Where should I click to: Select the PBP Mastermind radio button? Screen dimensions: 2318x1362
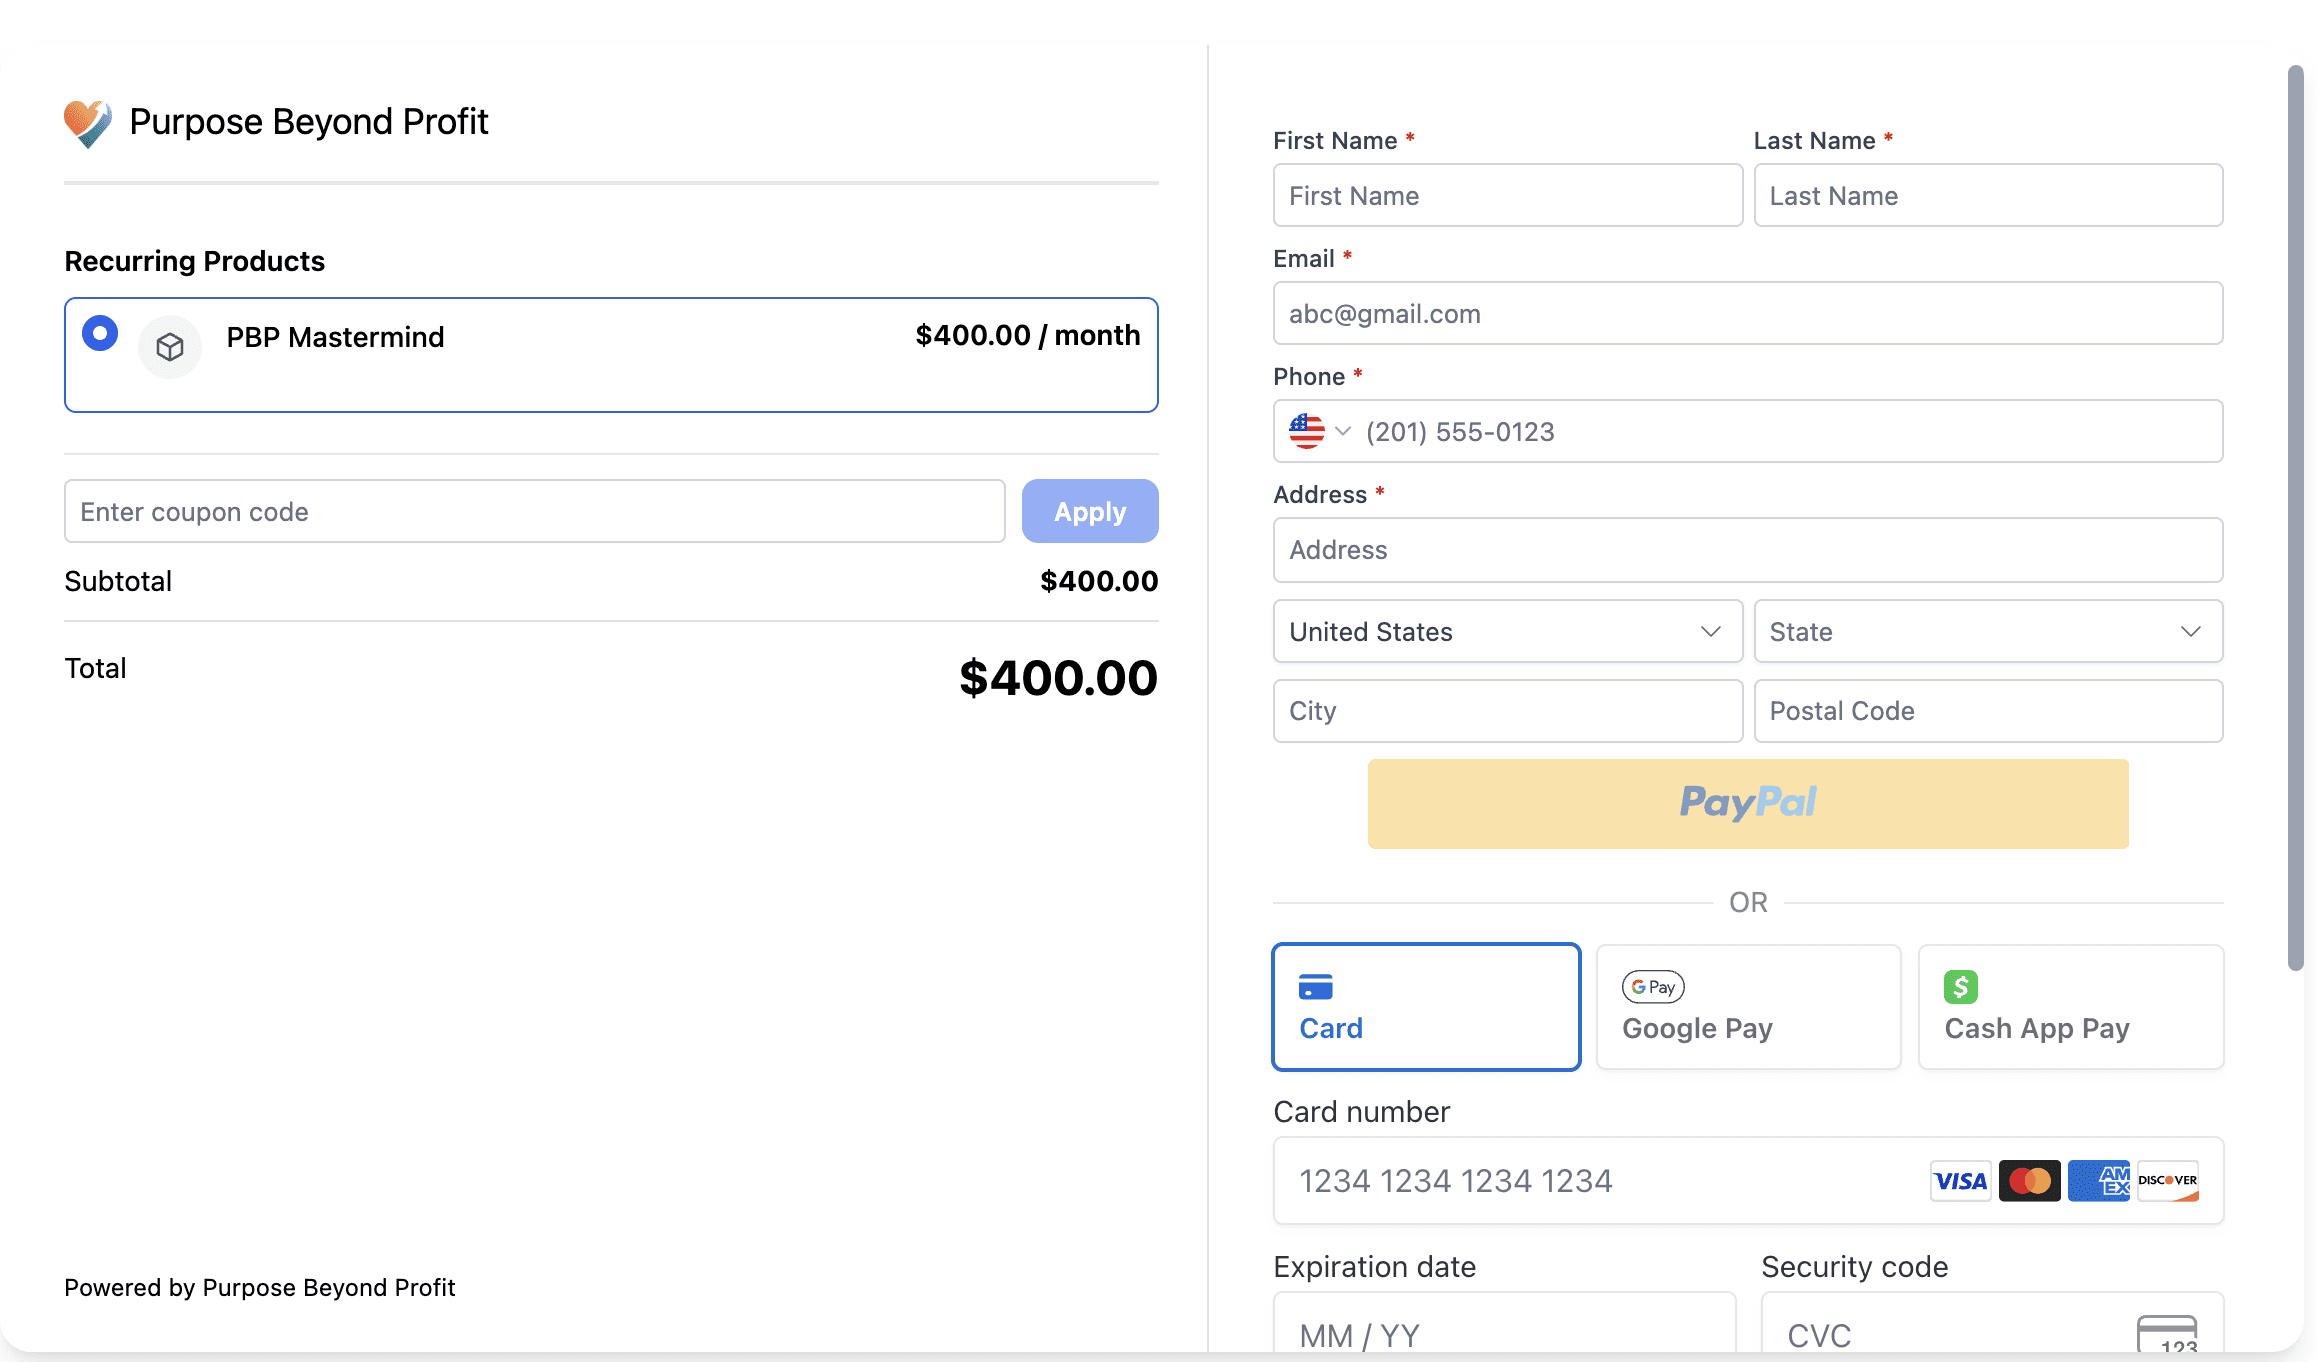click(x=100, y=333)
